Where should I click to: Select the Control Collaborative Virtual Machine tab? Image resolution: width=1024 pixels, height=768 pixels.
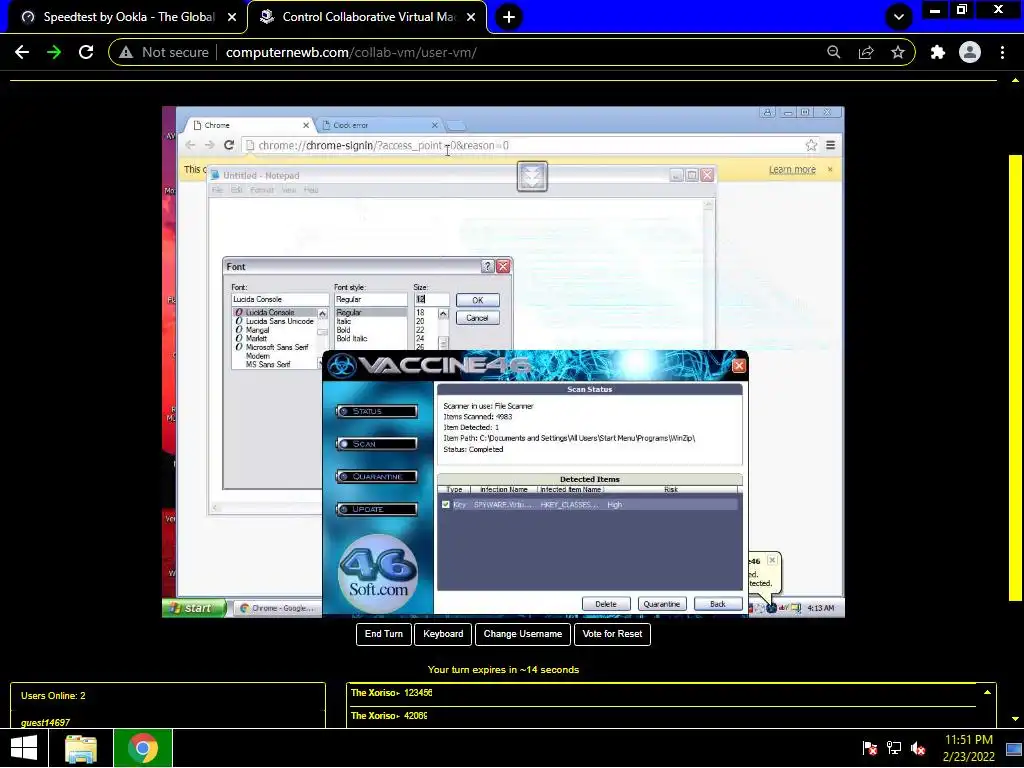pyautogui.click(x=368, y=17)
